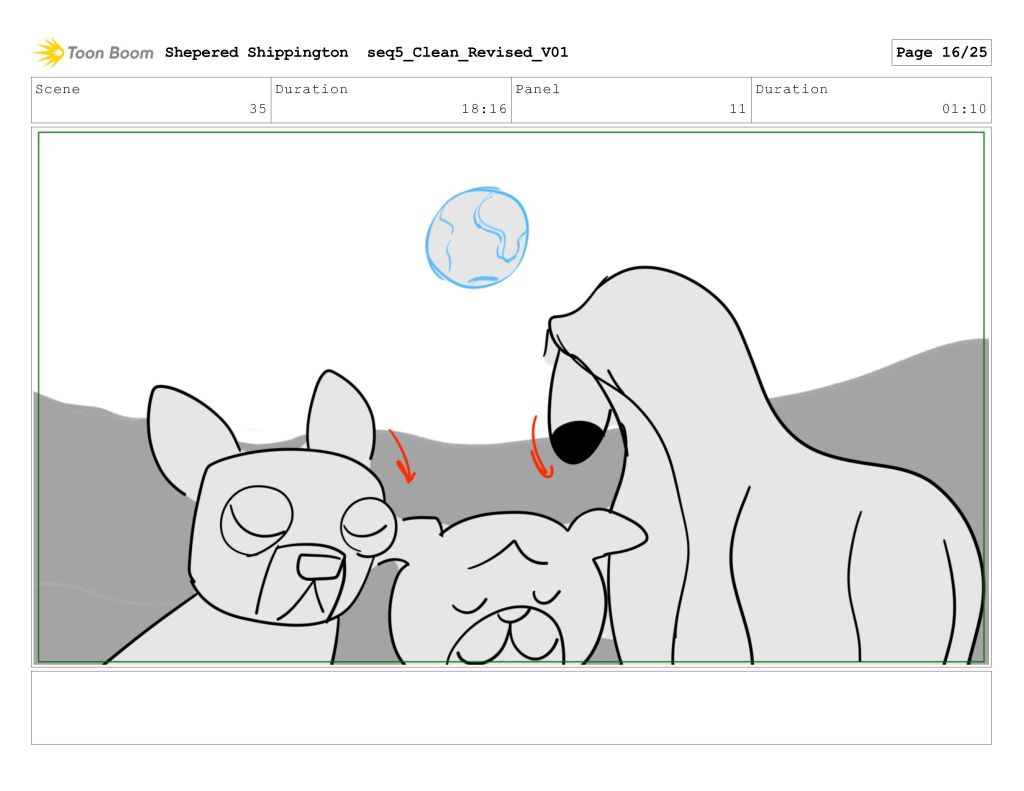Click the bulldog's closed right eye

tap(368, 526)
